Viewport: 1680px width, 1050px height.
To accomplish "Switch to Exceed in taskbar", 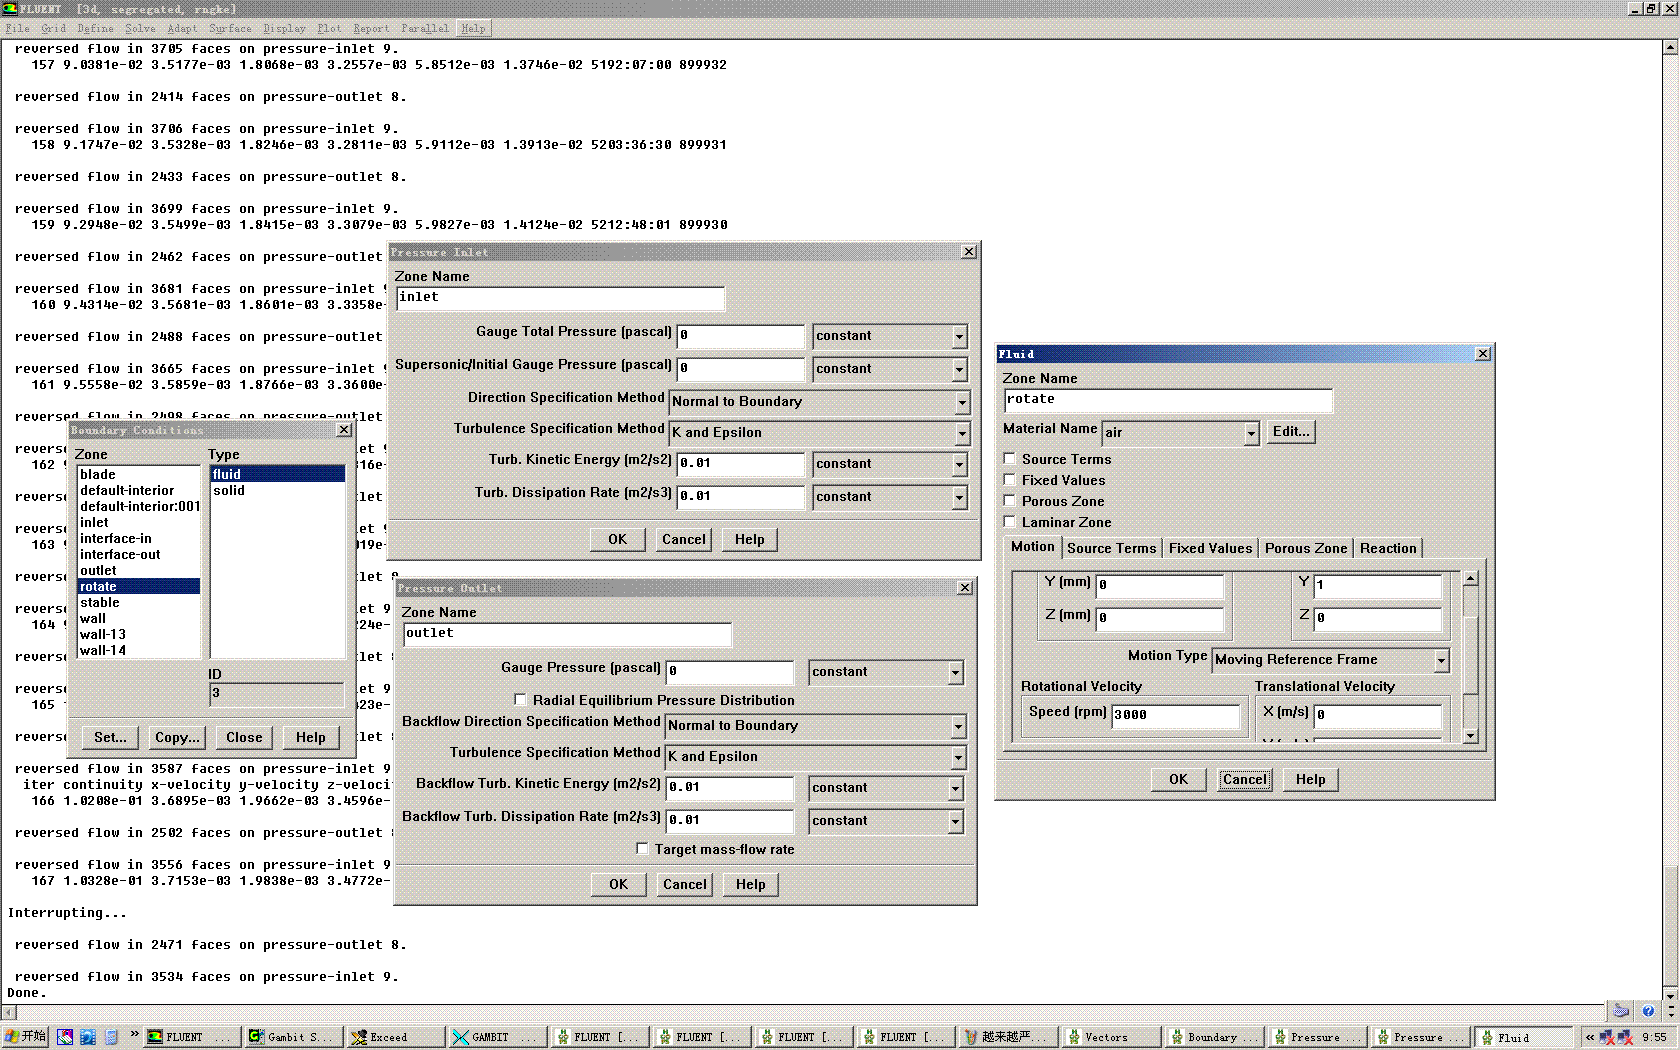I will point(394,1037).
